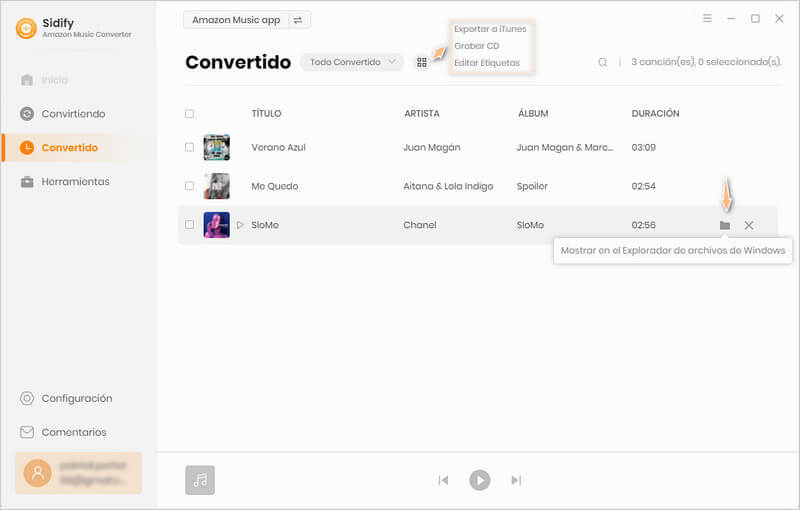The image size is (800, 510).
Task: Play the SloMo track with its play icon
Action: click(240, 225)
